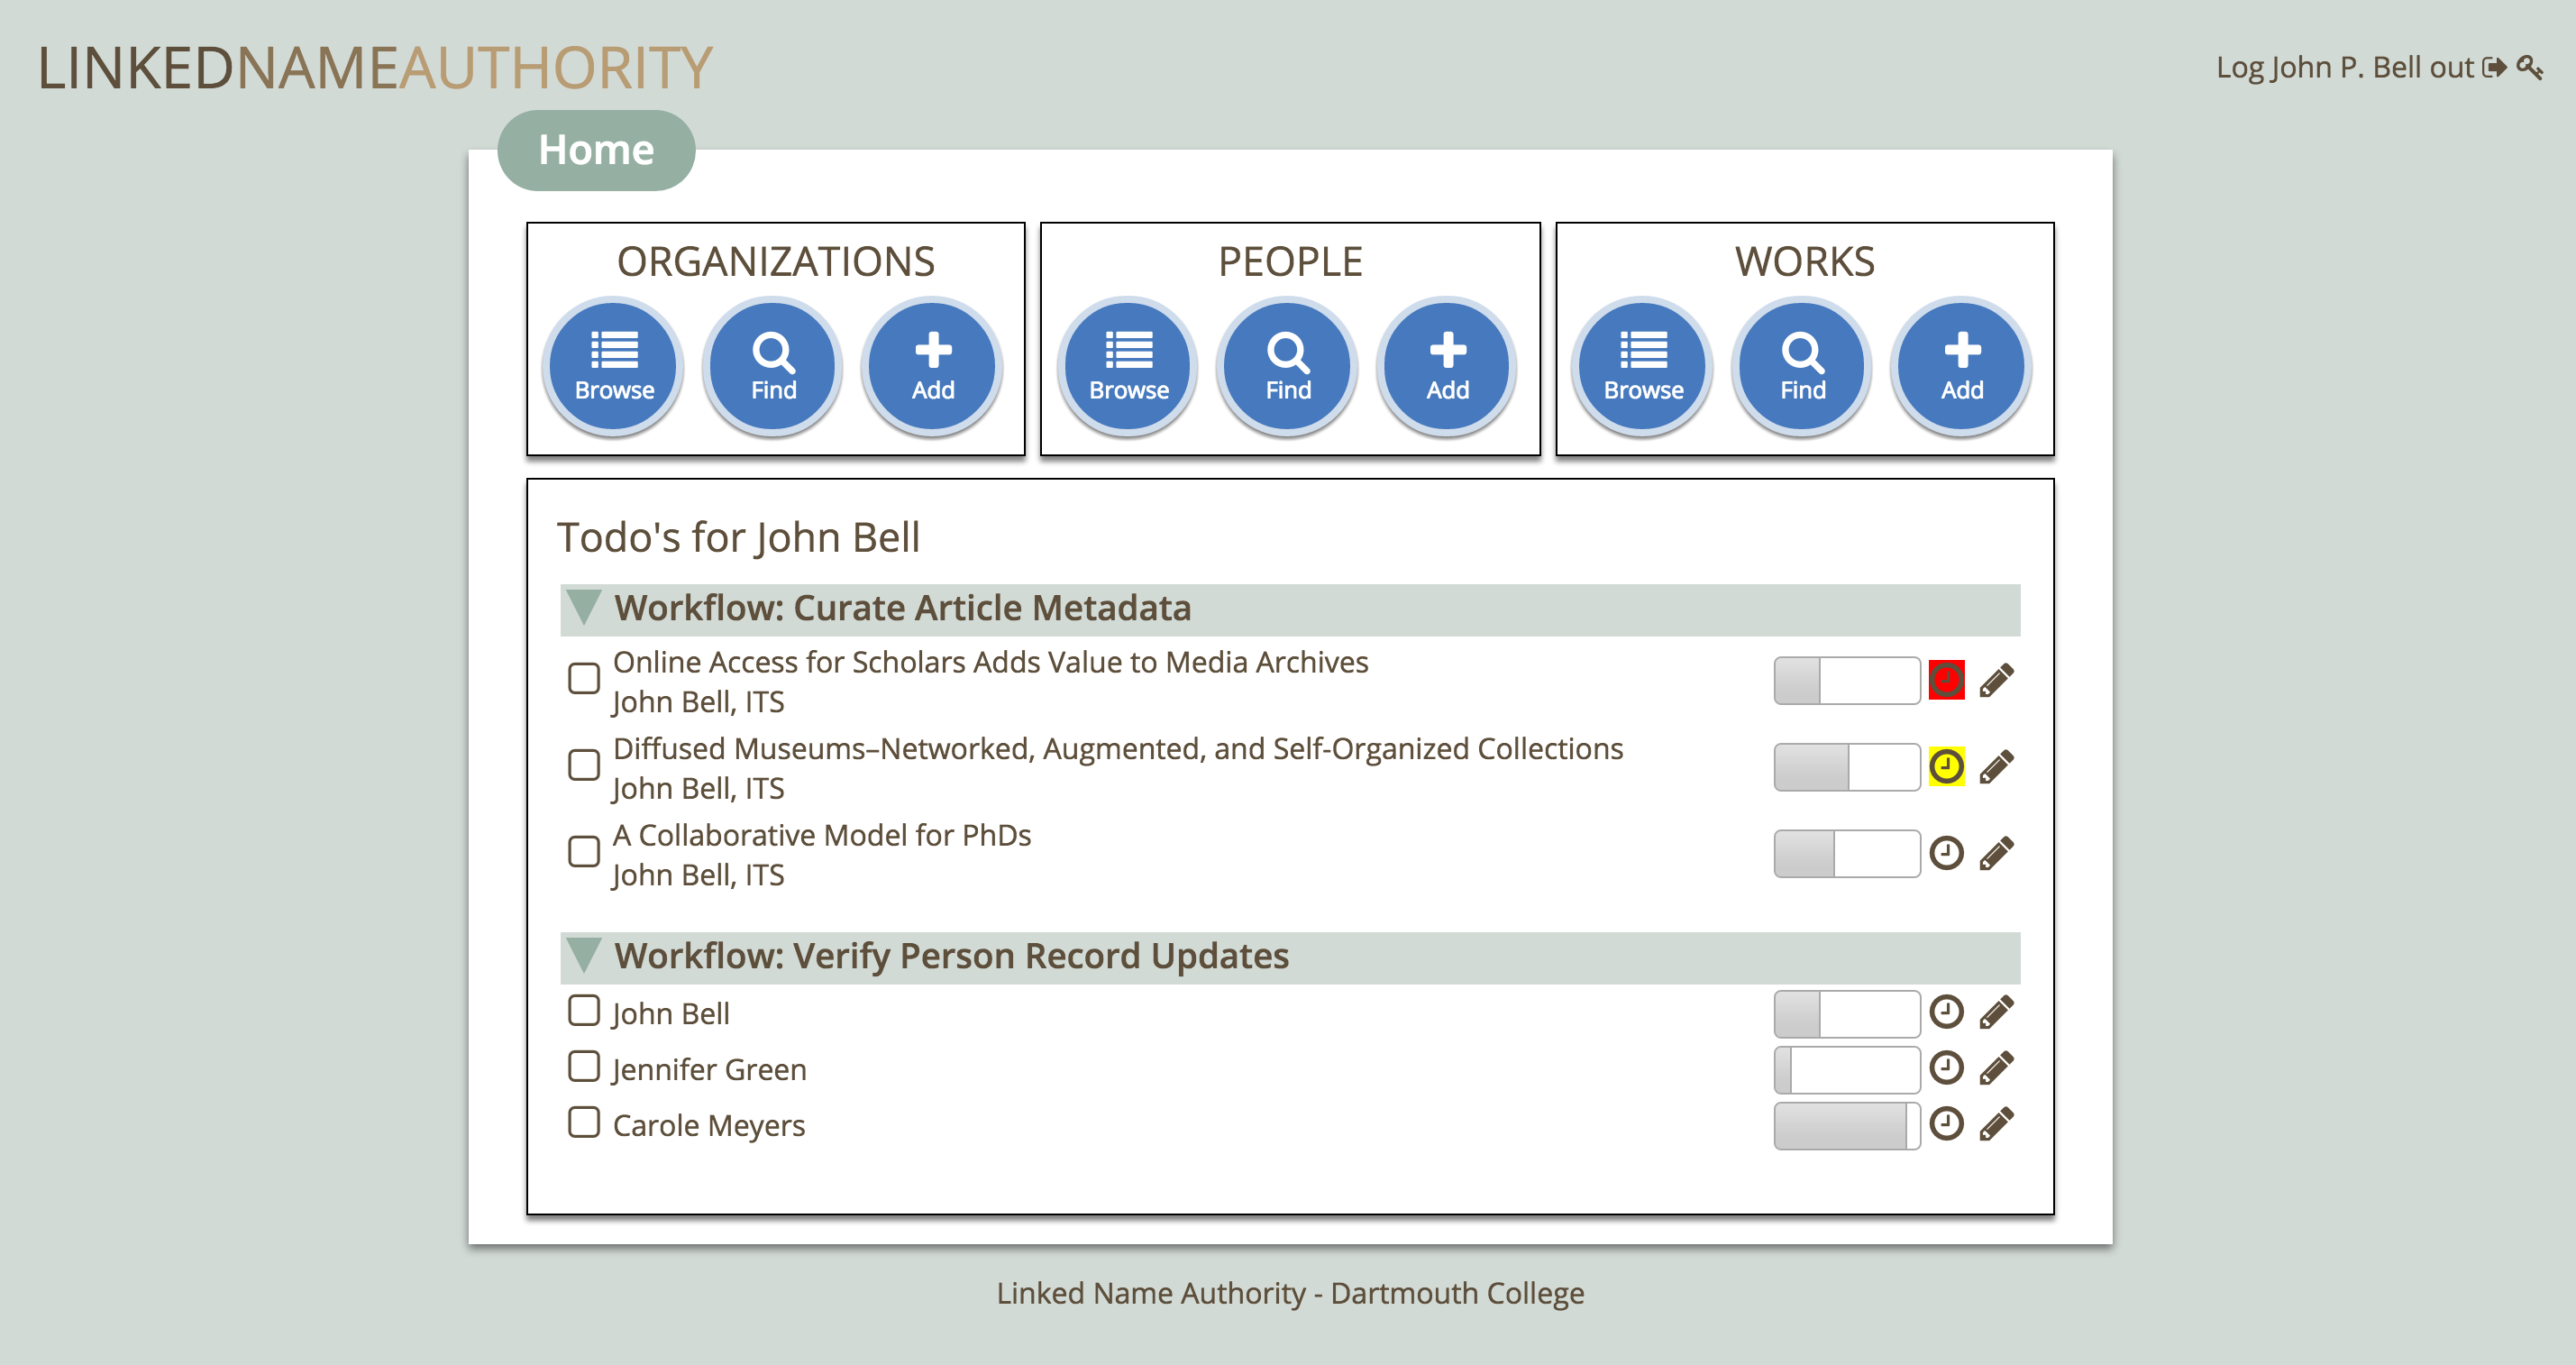
Task: Click the ORGANIZATIONS section title
Action: pos(775,262)
